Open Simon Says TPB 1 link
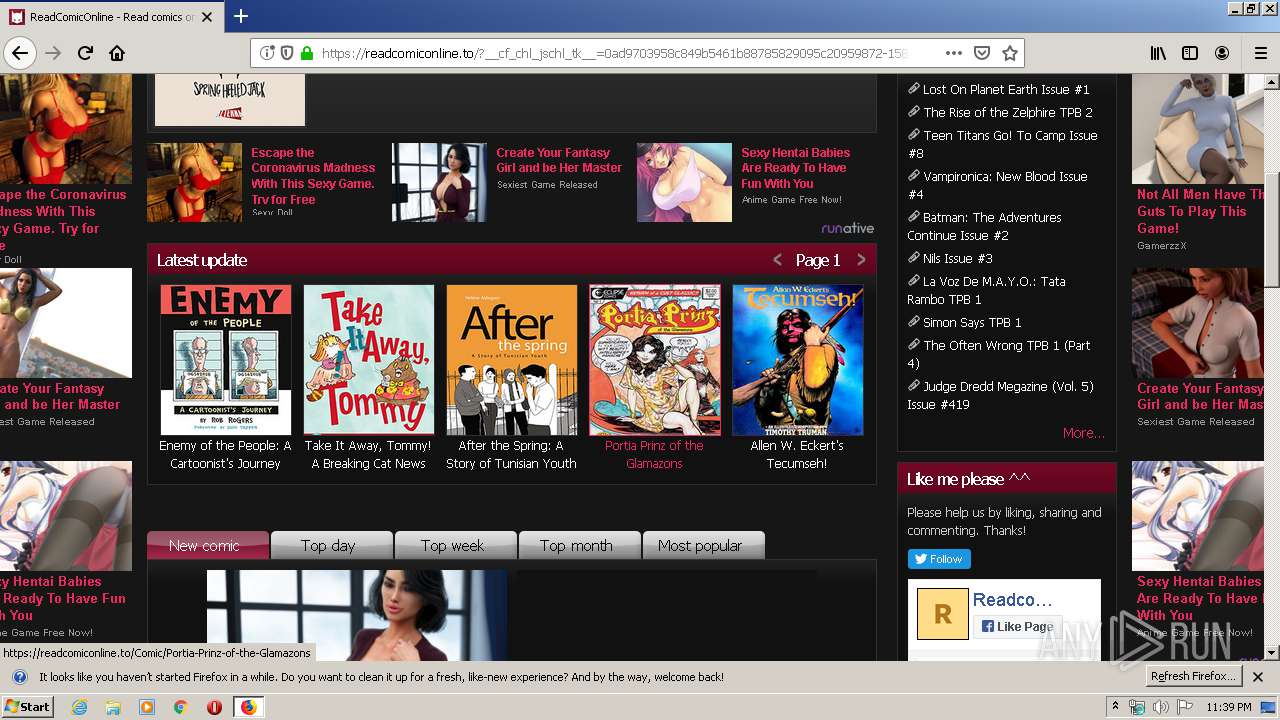Screen dimensions: 1280x720 pyautogui.click(x=972, y=322)
